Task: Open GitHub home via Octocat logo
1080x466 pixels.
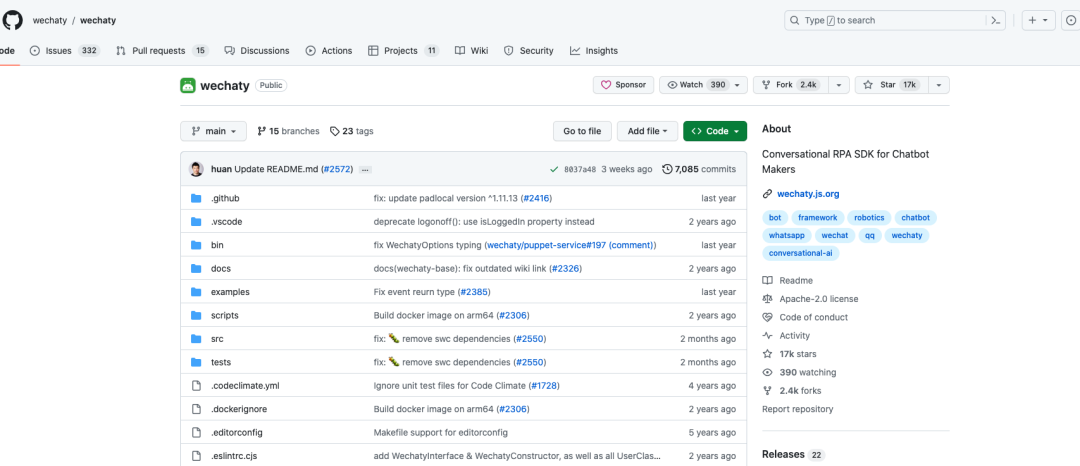Action: pyautogui.click(x=12, y=21)
